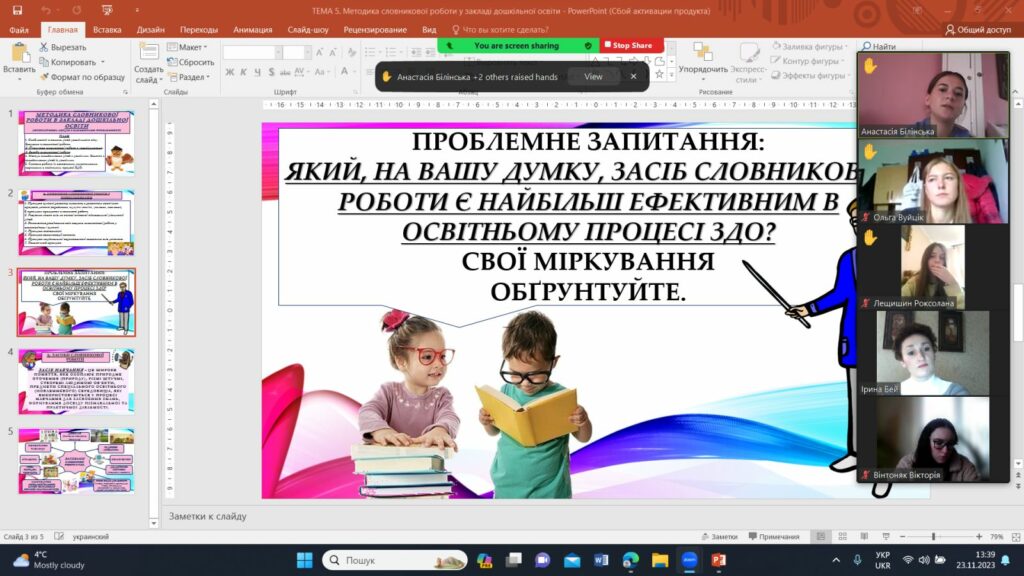The image size is (1024, 576).
Task: Toggle italic (К) formatting
Action: (x=244, y=72)
